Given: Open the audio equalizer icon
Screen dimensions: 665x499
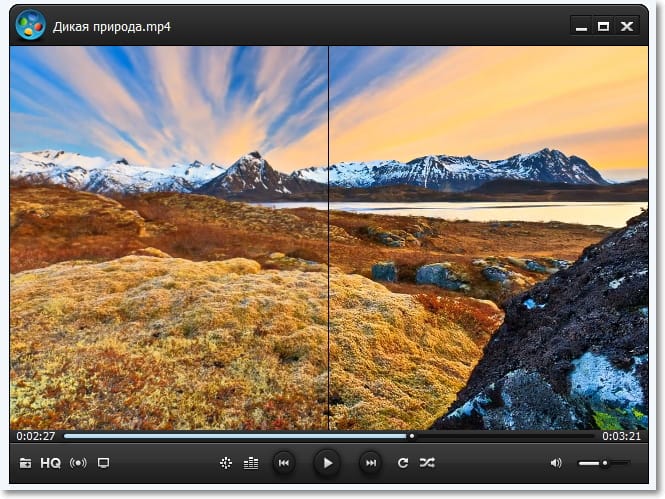Looking at the screenshot, I should click(251, 463).
